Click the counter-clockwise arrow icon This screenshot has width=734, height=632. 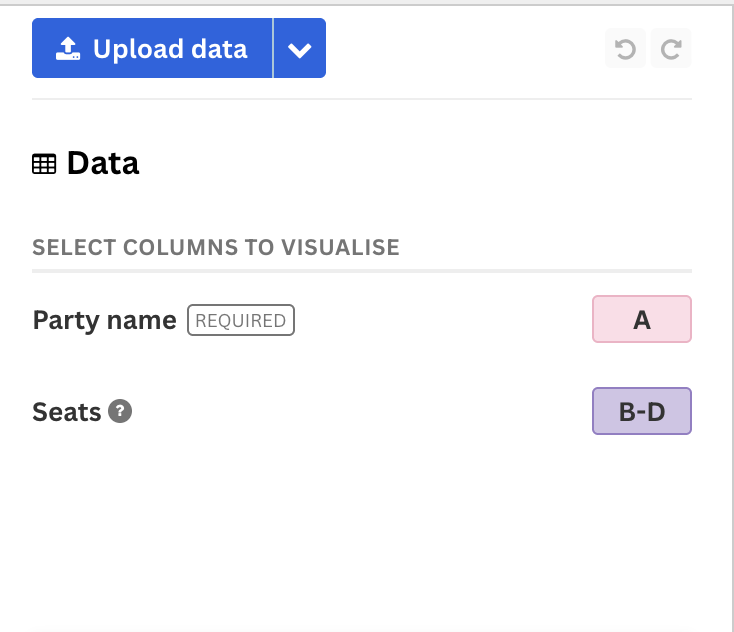(625, 49)
